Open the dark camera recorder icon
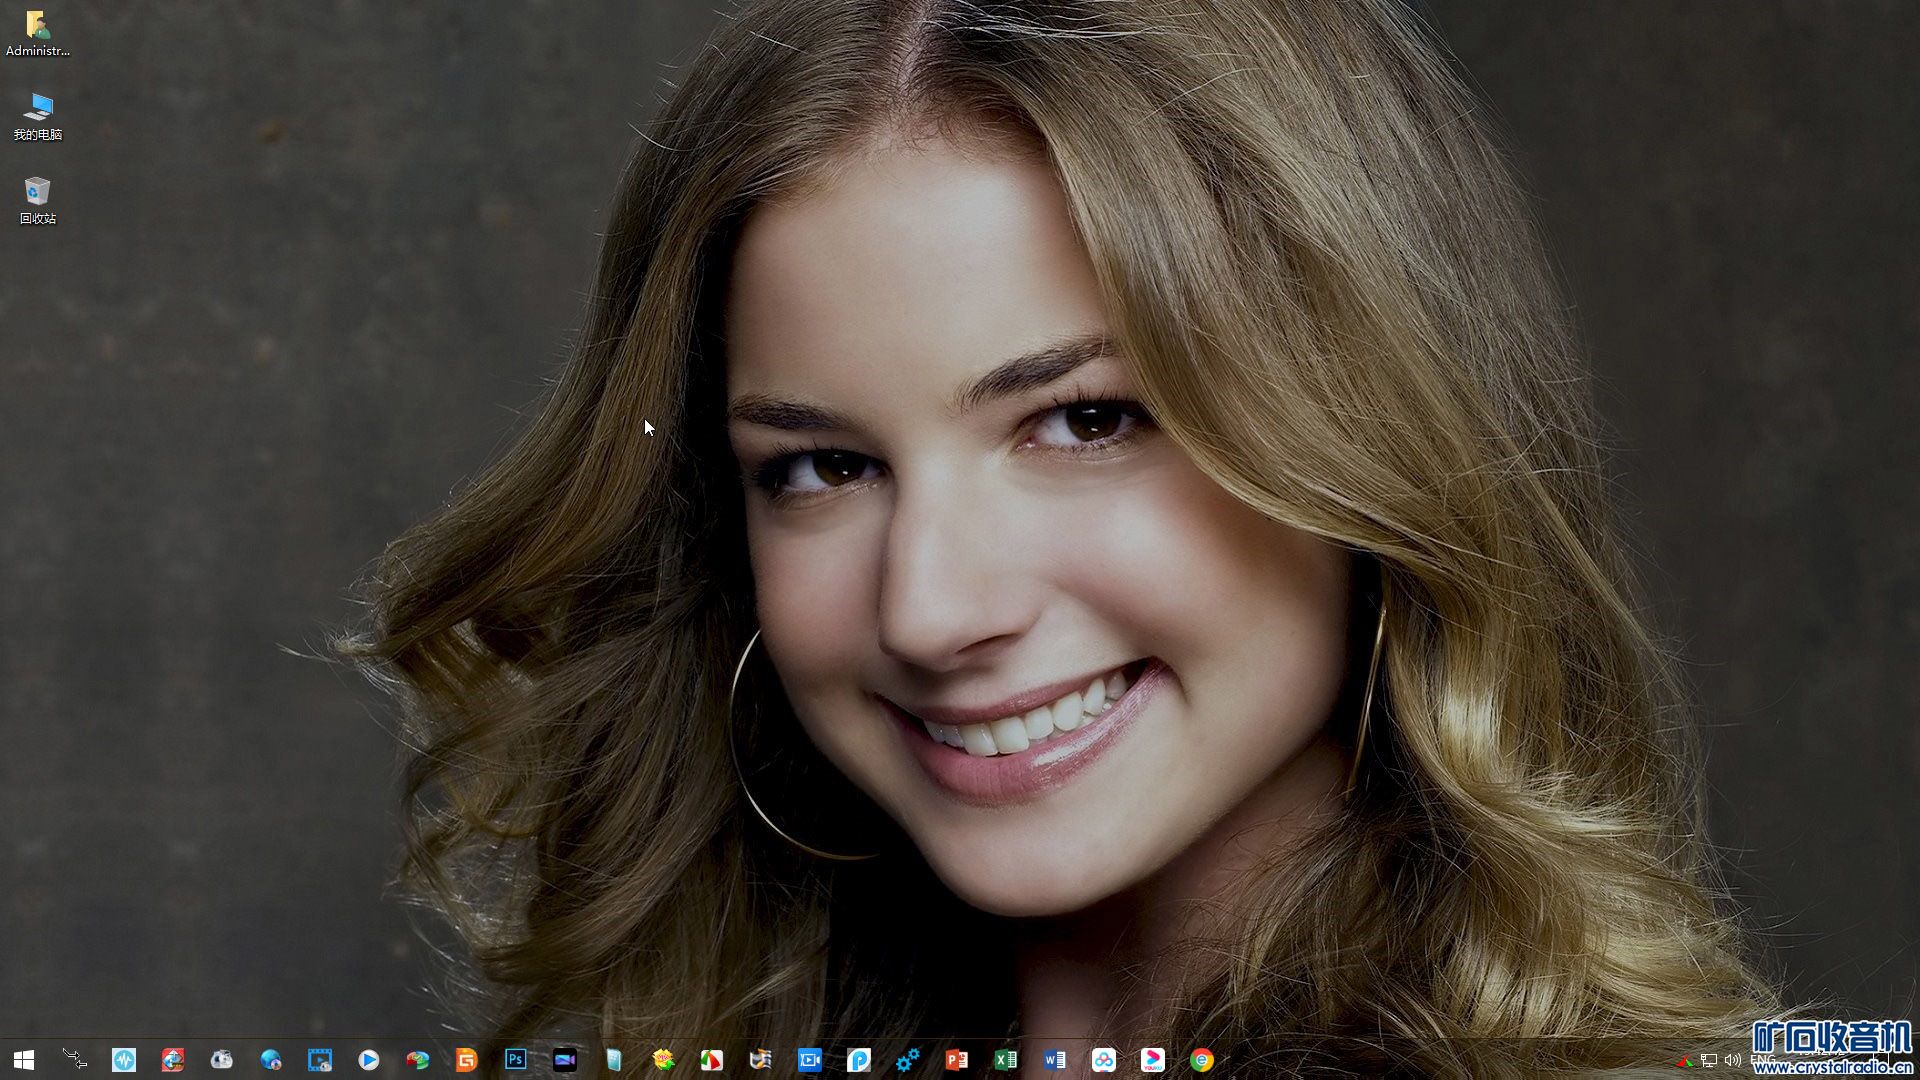 click(565, 1059)
